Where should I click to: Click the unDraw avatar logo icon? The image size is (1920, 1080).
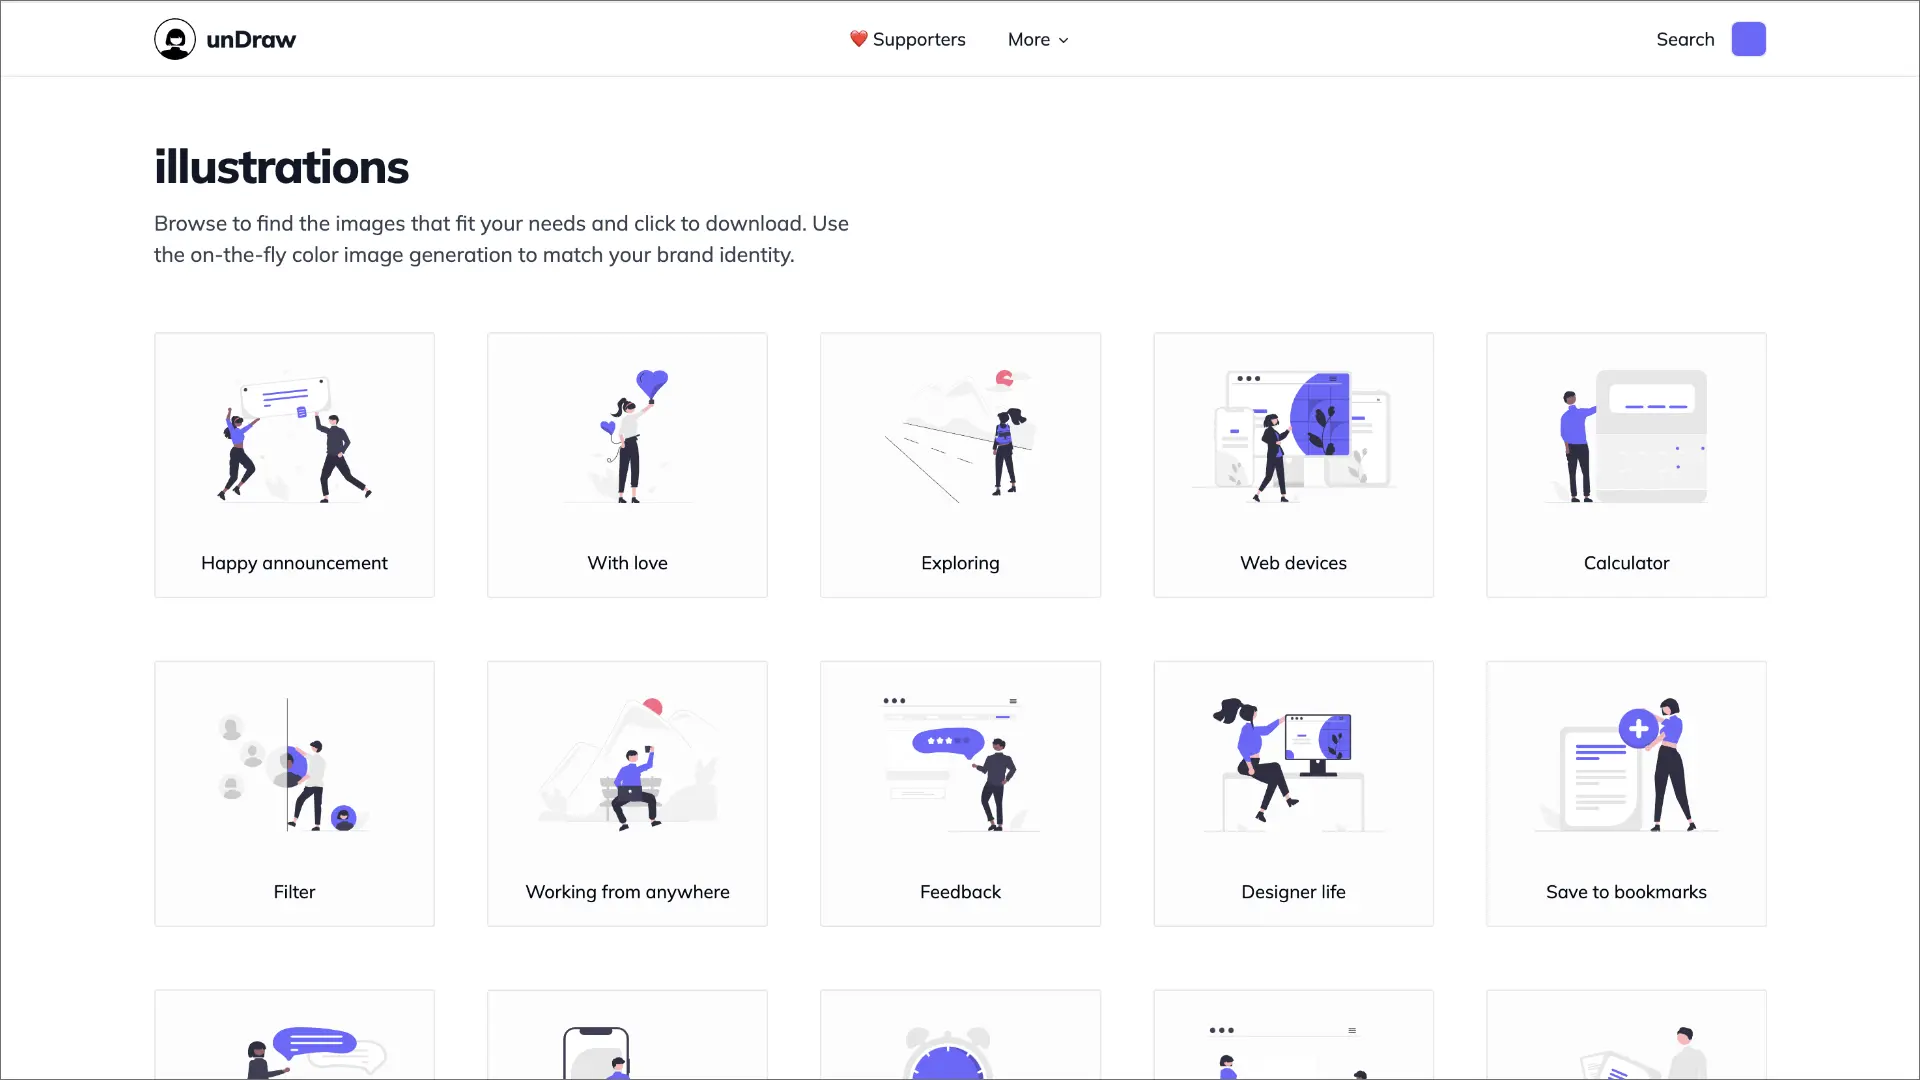point(175,40)
